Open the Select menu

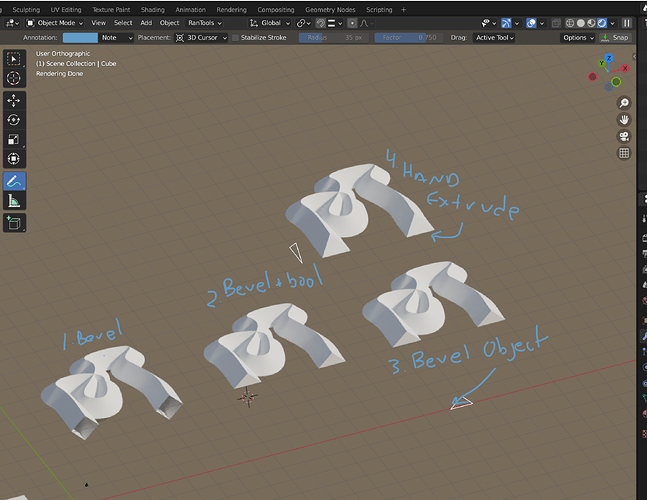pyautogui.click(x=123, y=23)
